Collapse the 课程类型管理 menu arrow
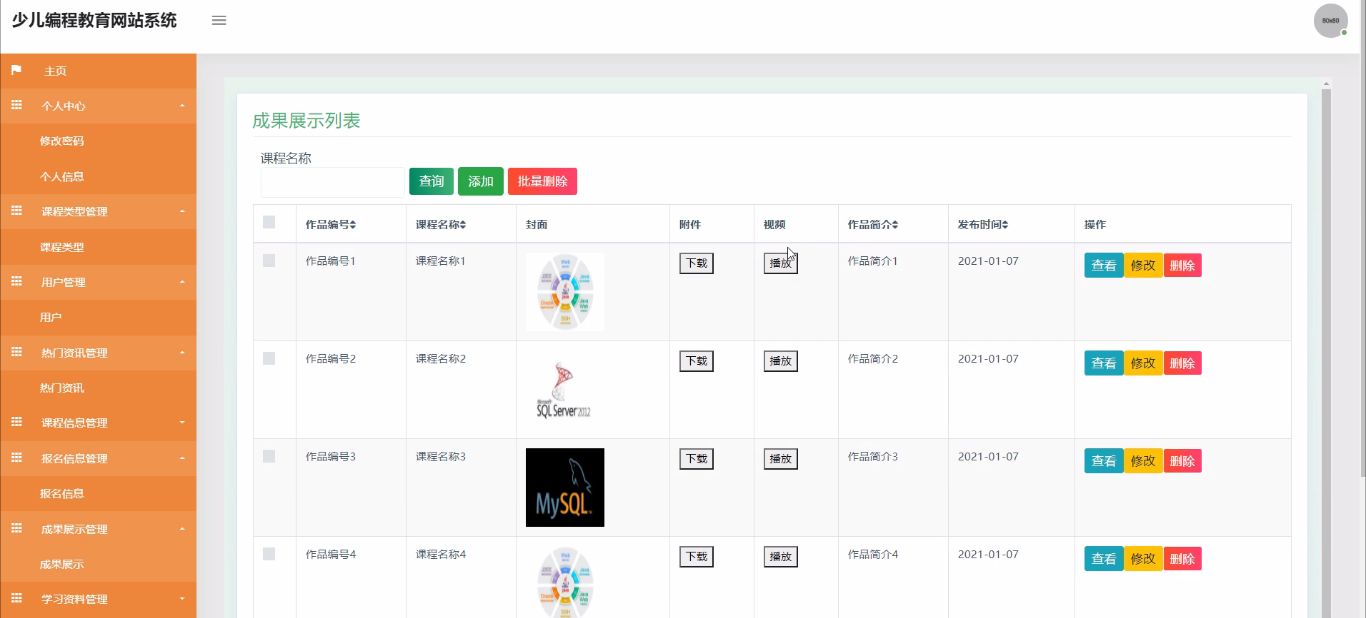 [182, 211]
